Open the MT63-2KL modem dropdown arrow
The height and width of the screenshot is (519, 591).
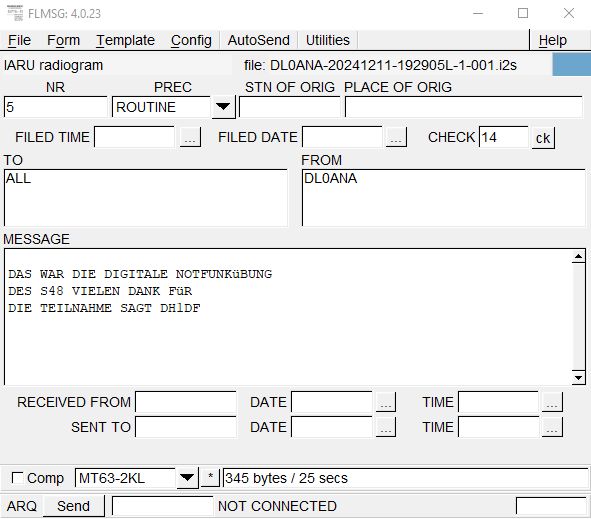click(x=187, y=478)
